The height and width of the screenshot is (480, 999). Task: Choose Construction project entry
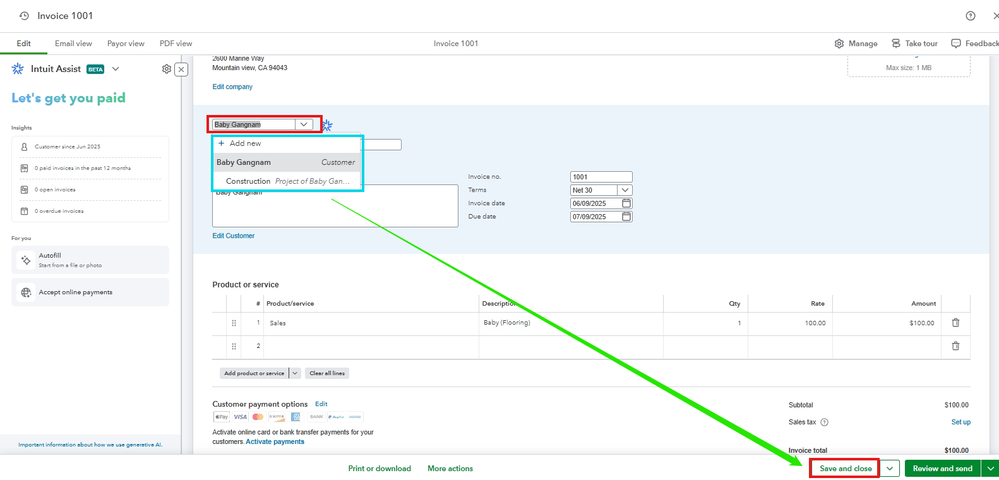click(287, 181)
